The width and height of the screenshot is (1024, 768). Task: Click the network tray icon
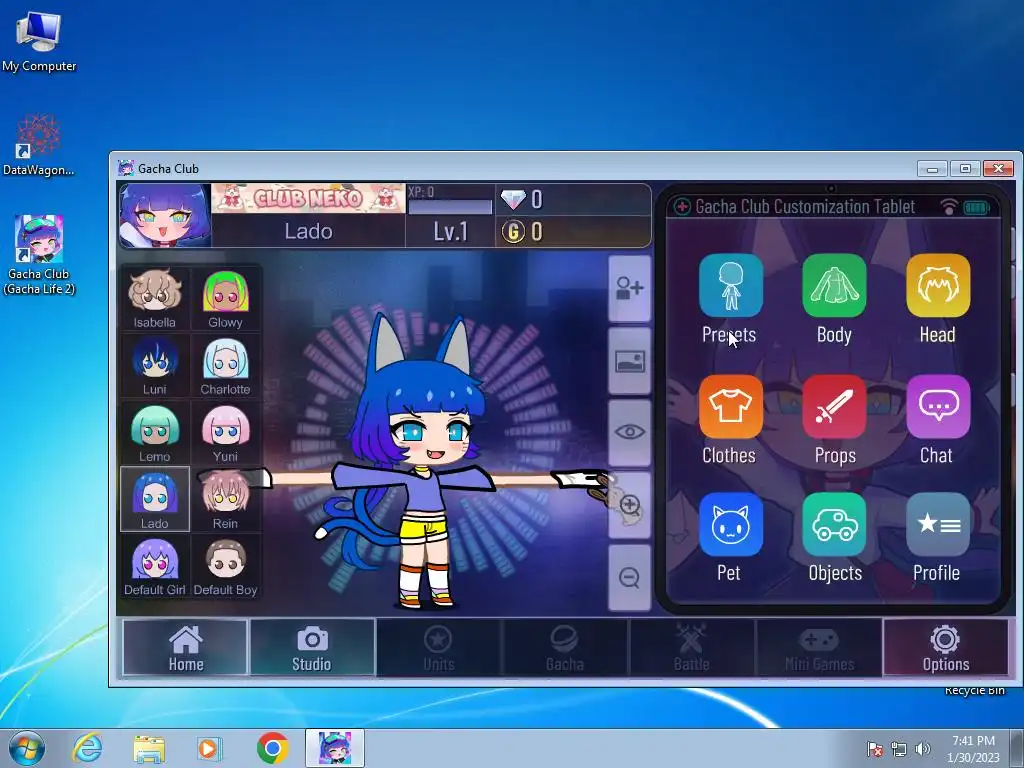tap(899, 749)
